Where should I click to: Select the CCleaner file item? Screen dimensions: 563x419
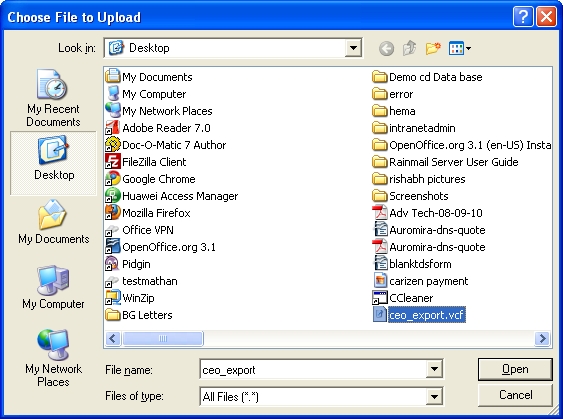pyautogui.click(x=403, y=298)
